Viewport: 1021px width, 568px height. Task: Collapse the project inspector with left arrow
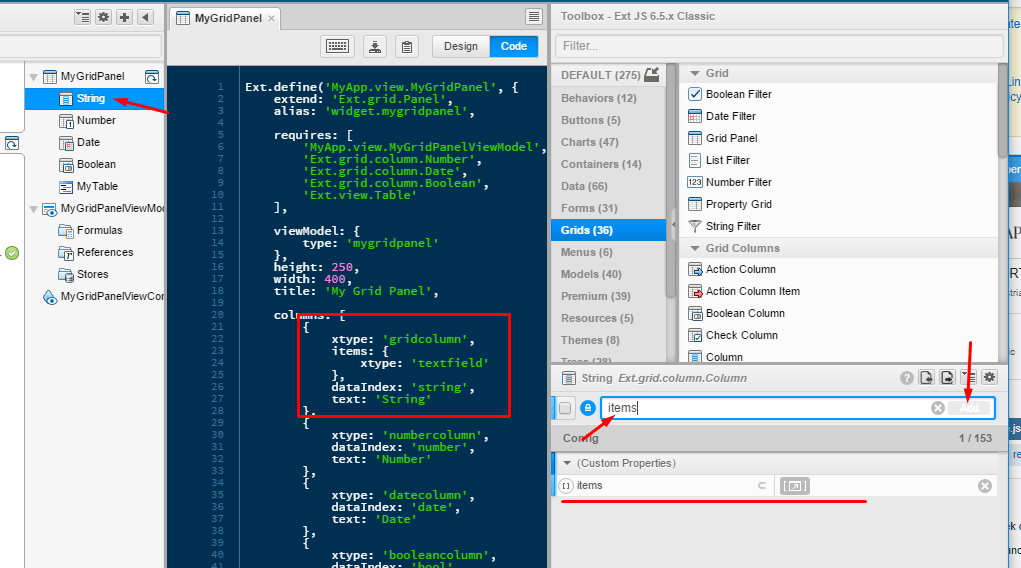coord(145,17)
